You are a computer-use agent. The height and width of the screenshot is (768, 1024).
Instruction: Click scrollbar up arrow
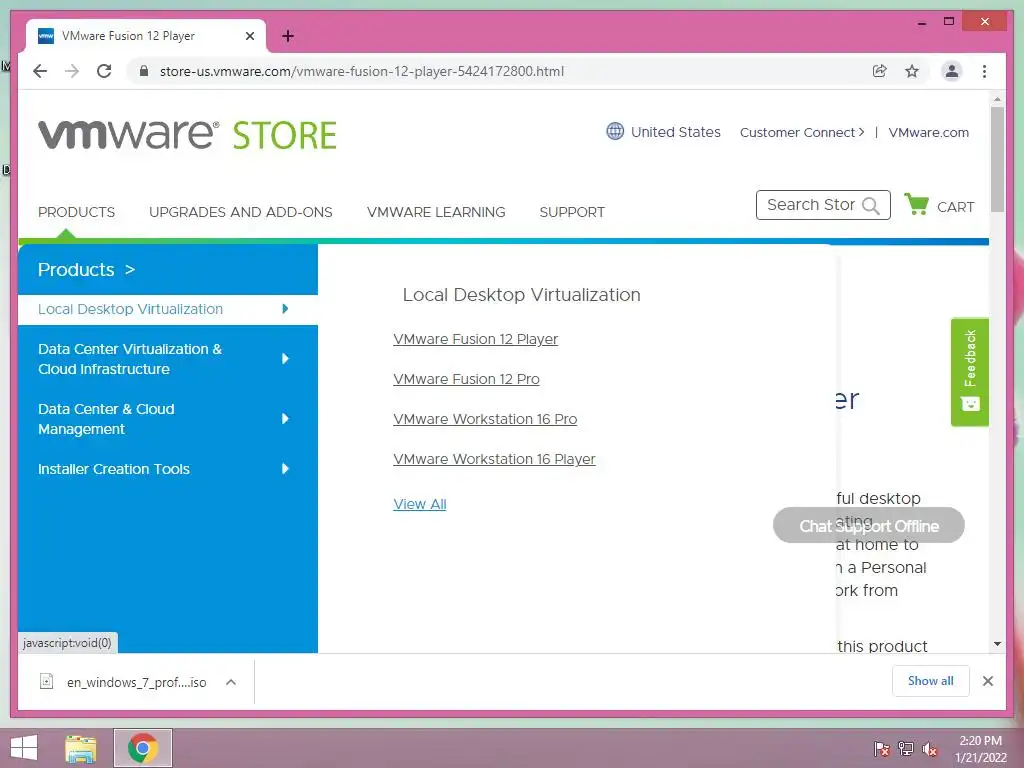coord(997,100)
